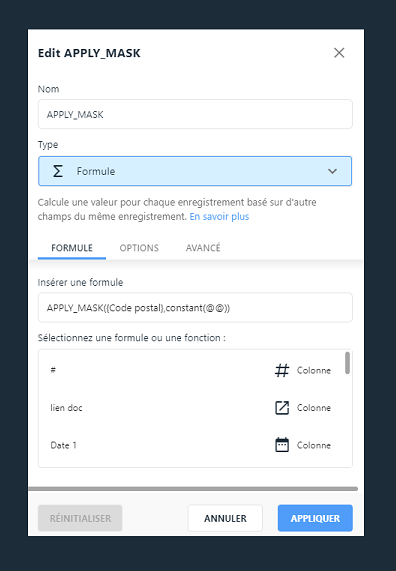This screenshot has height=571, width=396.
Task: Click into the Insérer une formule field
Action: 195,308
